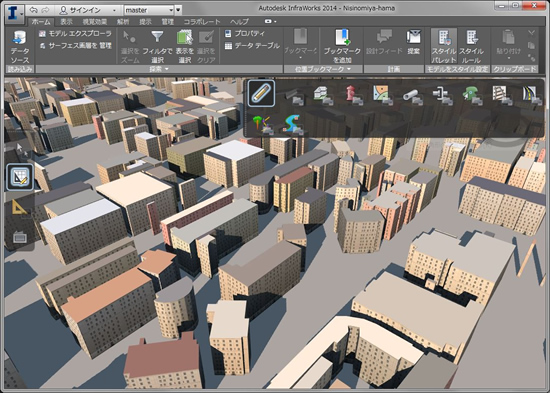
Task: Open the サインイン sign-in dropdown
Action: pyautogui.click(x=87, y=10)
